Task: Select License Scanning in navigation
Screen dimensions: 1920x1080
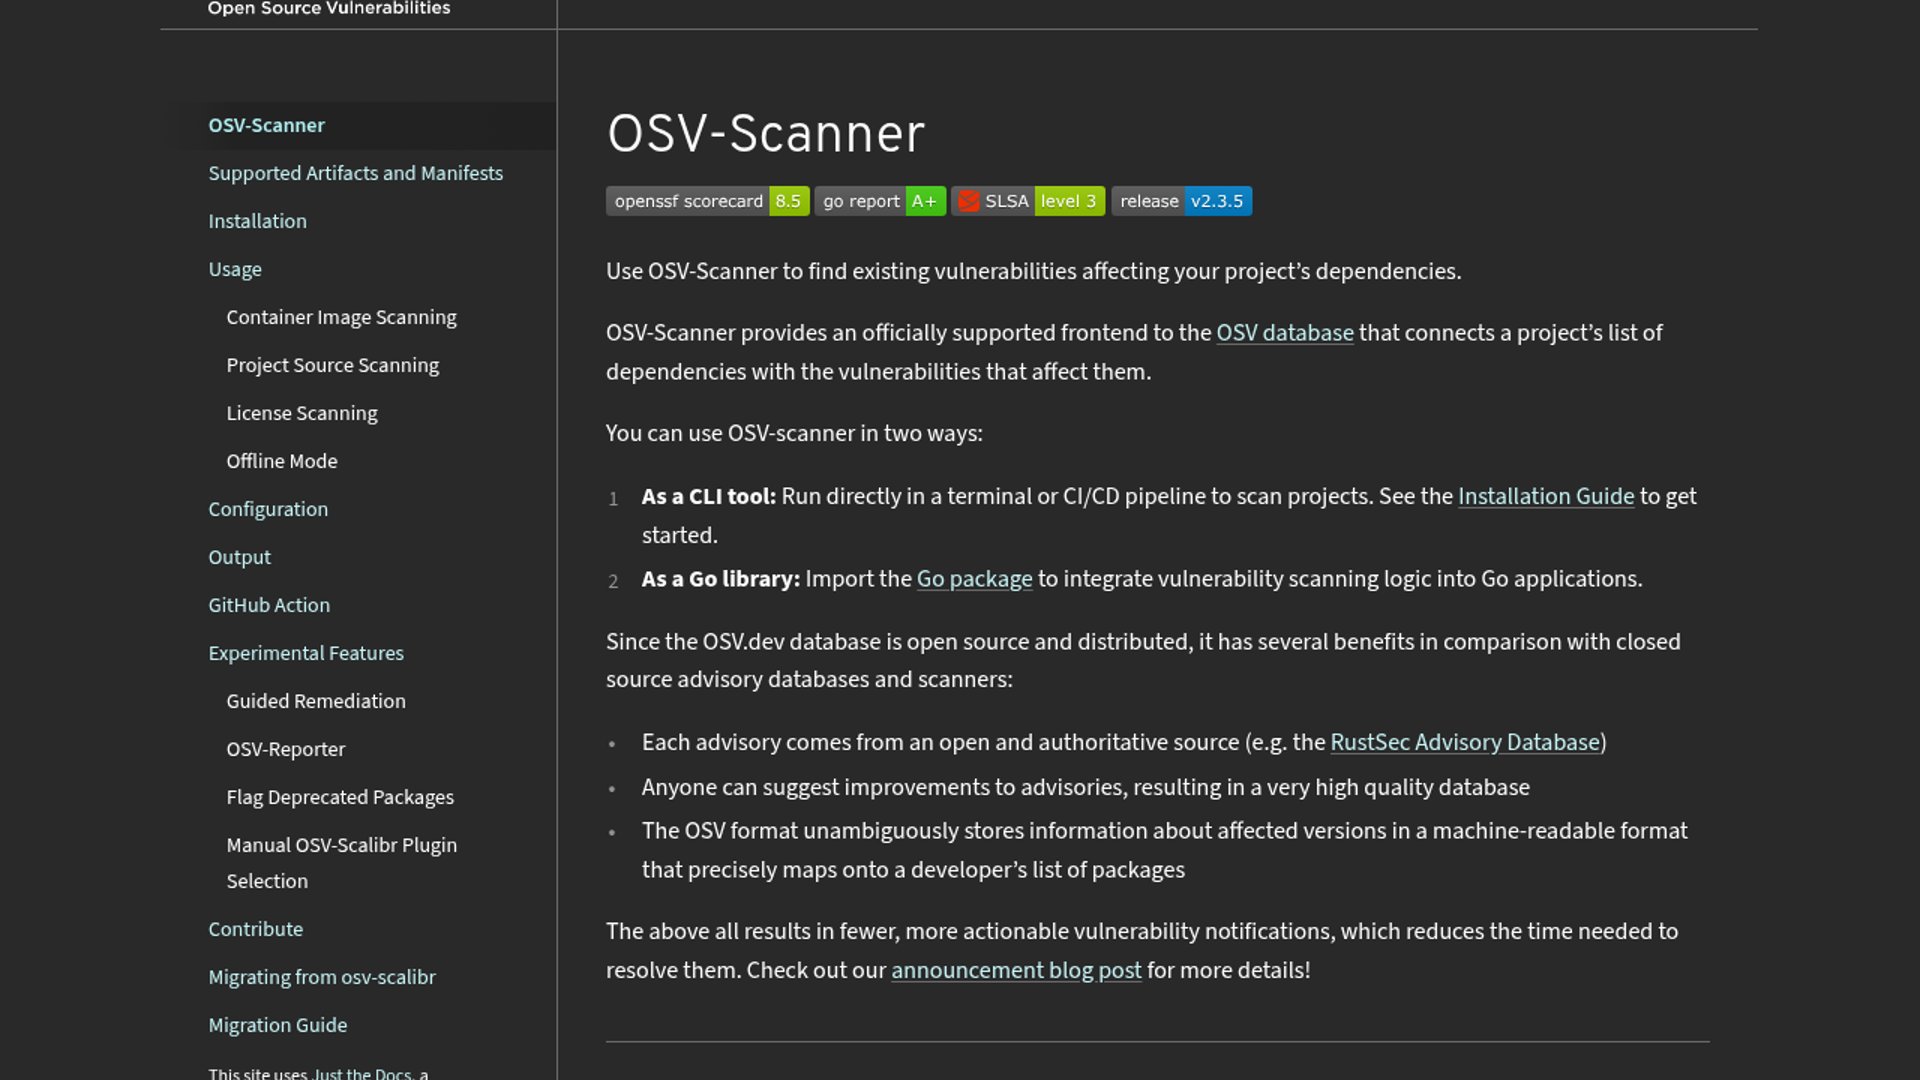Action: (301, 414)
